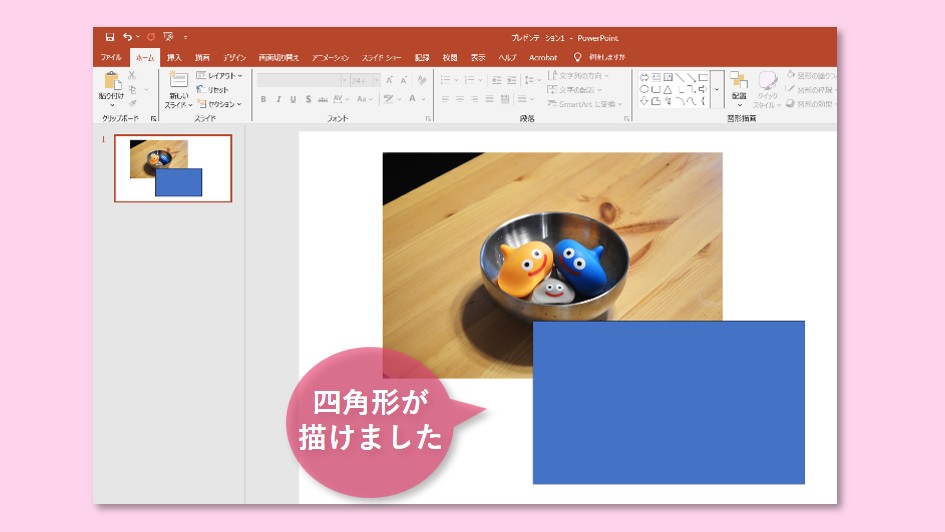The width and height of the screenshot is (945, 532).
Task: Click the tell-me lightbulb search box
Action: coord(600,57)
